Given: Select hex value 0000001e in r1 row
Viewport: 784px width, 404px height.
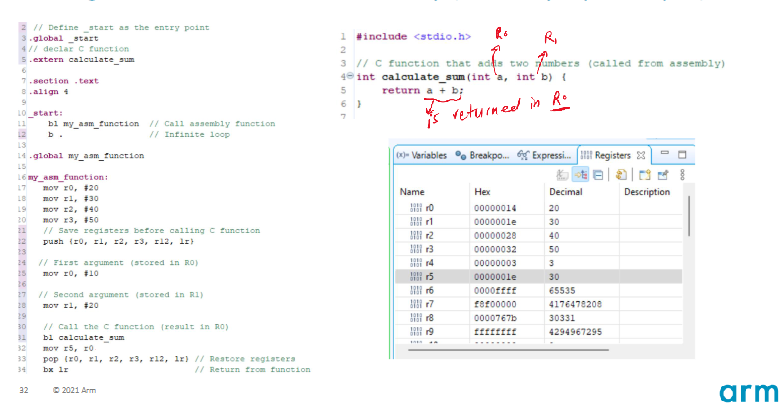Looking at the screenshot, I should [x=495, y=222].
